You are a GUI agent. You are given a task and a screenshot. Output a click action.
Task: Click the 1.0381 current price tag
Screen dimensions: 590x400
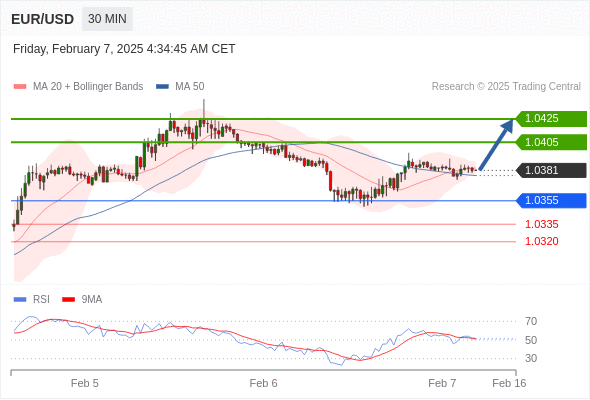click(551, 170)
